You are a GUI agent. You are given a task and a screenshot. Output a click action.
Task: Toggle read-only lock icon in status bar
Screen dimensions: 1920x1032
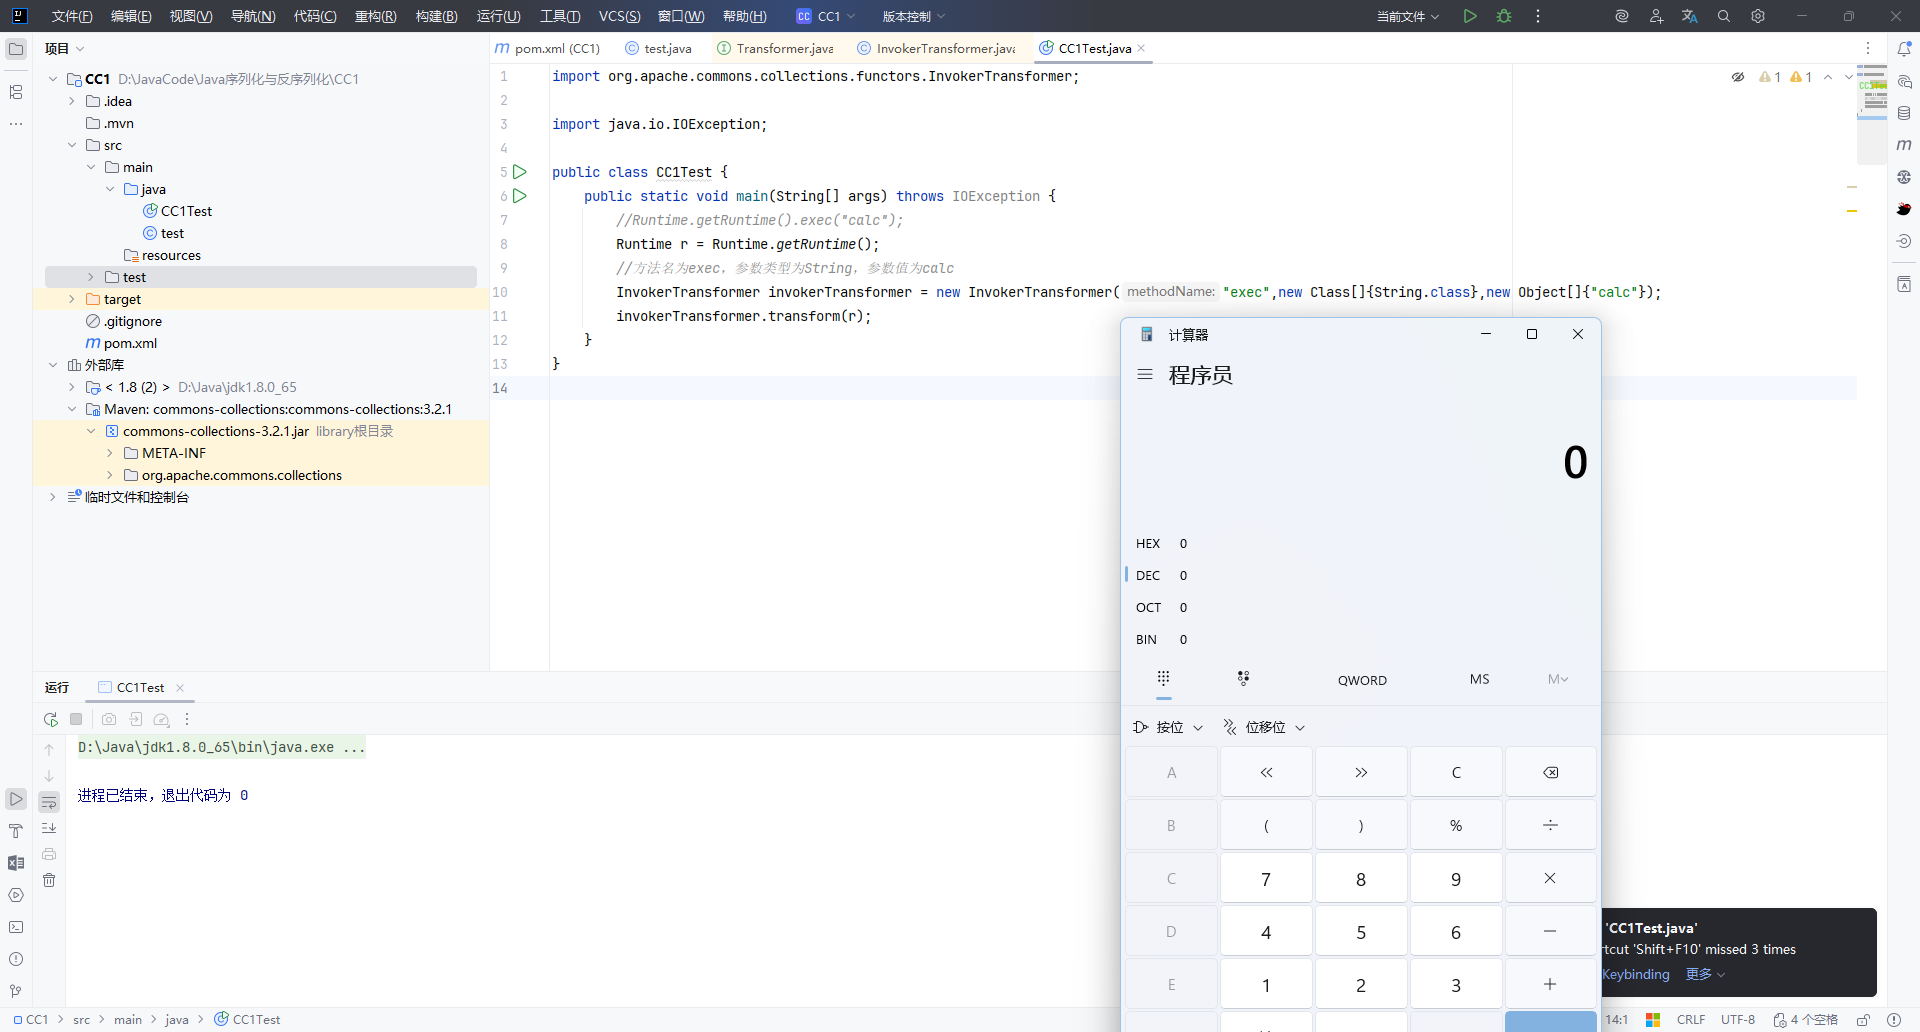(1864, 1020)
